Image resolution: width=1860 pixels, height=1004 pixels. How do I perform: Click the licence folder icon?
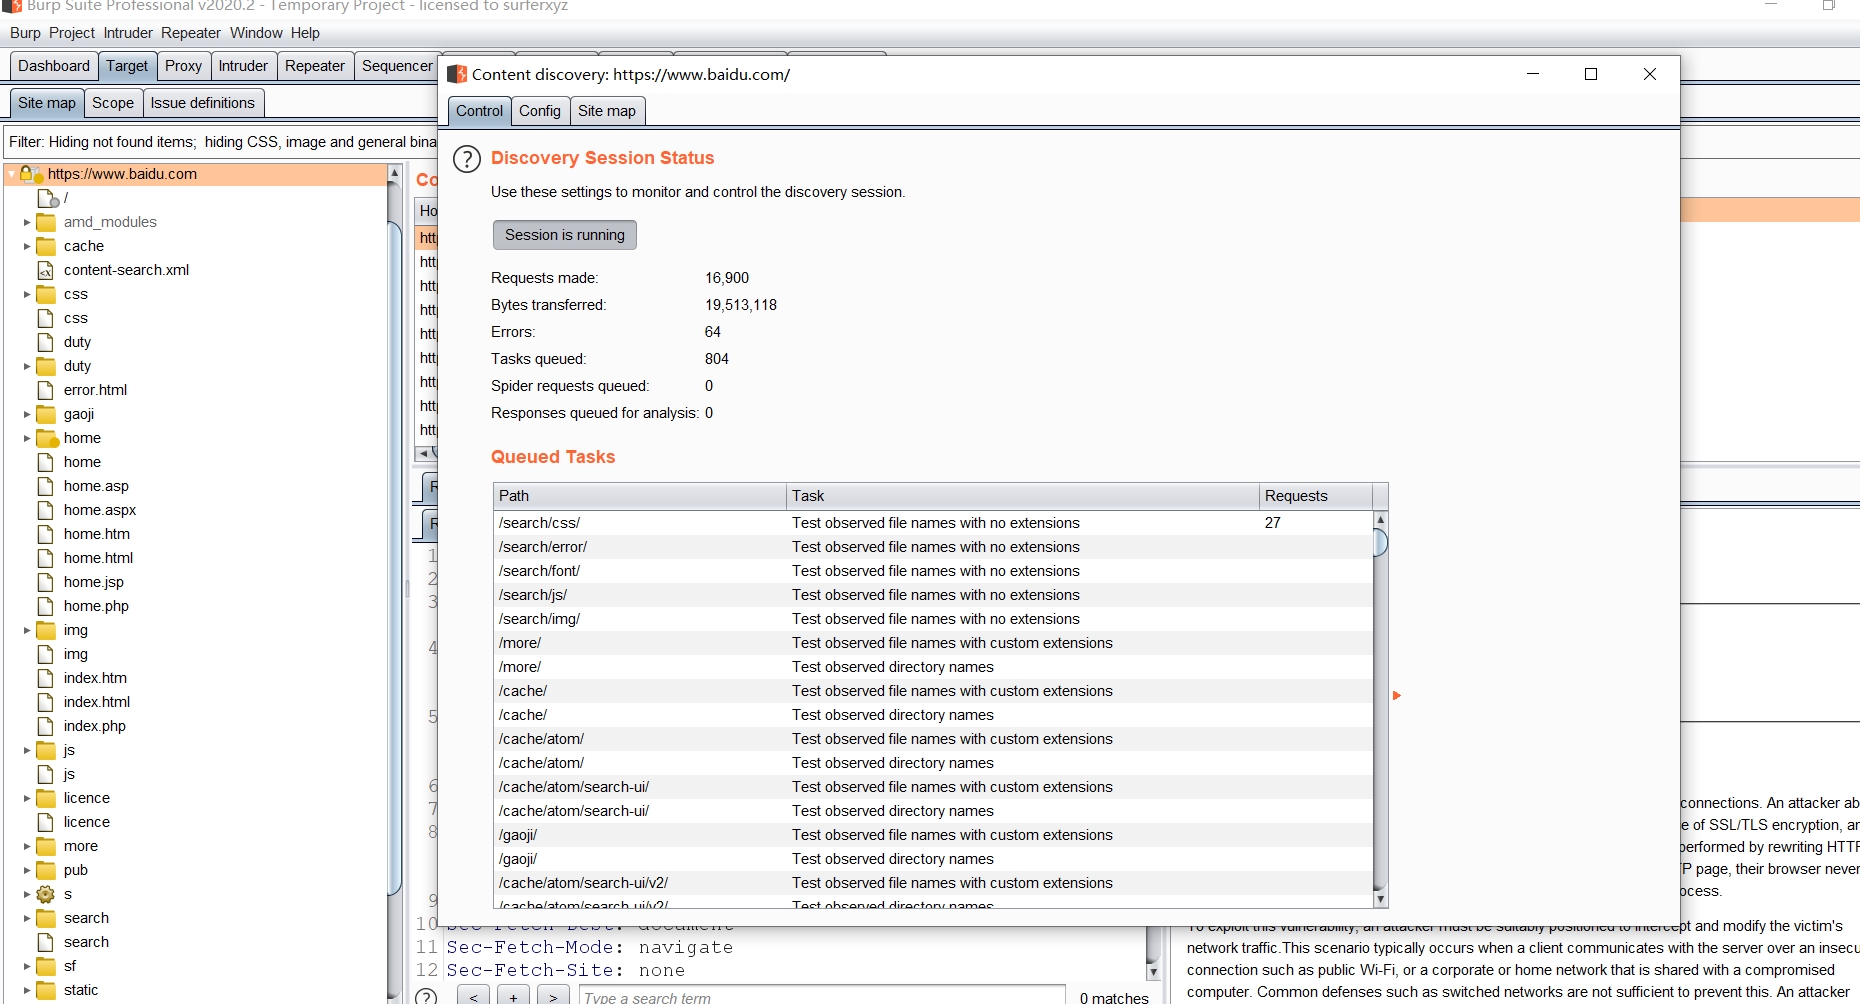(x=46, y=798)
